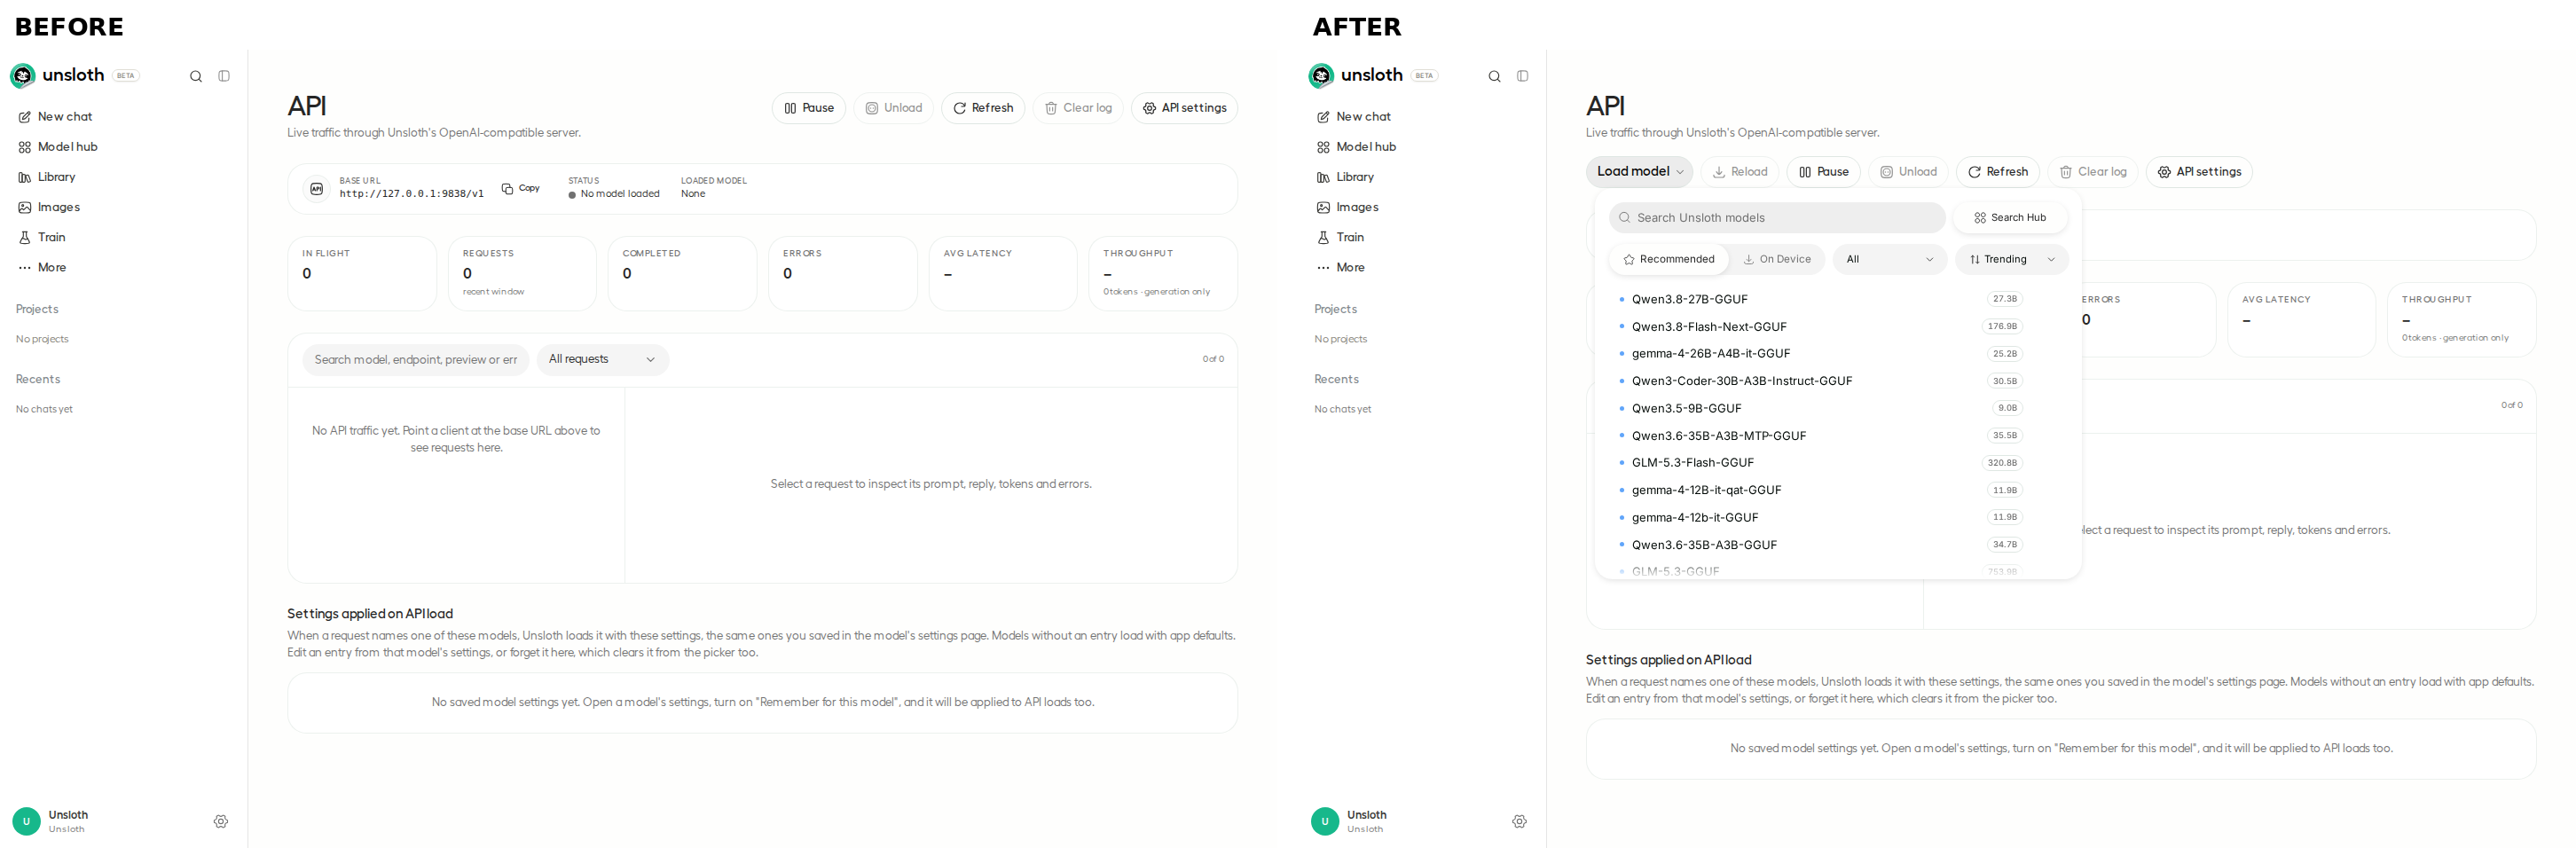2576x848 pixels.
Task: Click Clear log in the BEFORE panel
Action: 1078,108
